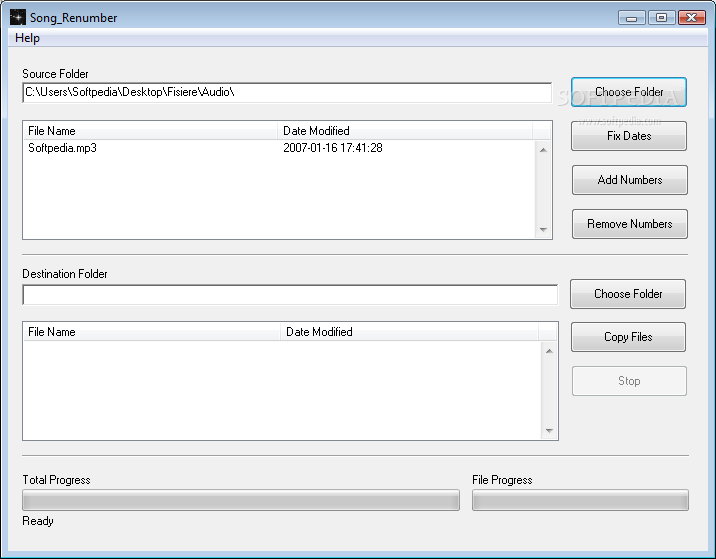
Task: Close the Song_Renumber window
Action: pos(691,18)
